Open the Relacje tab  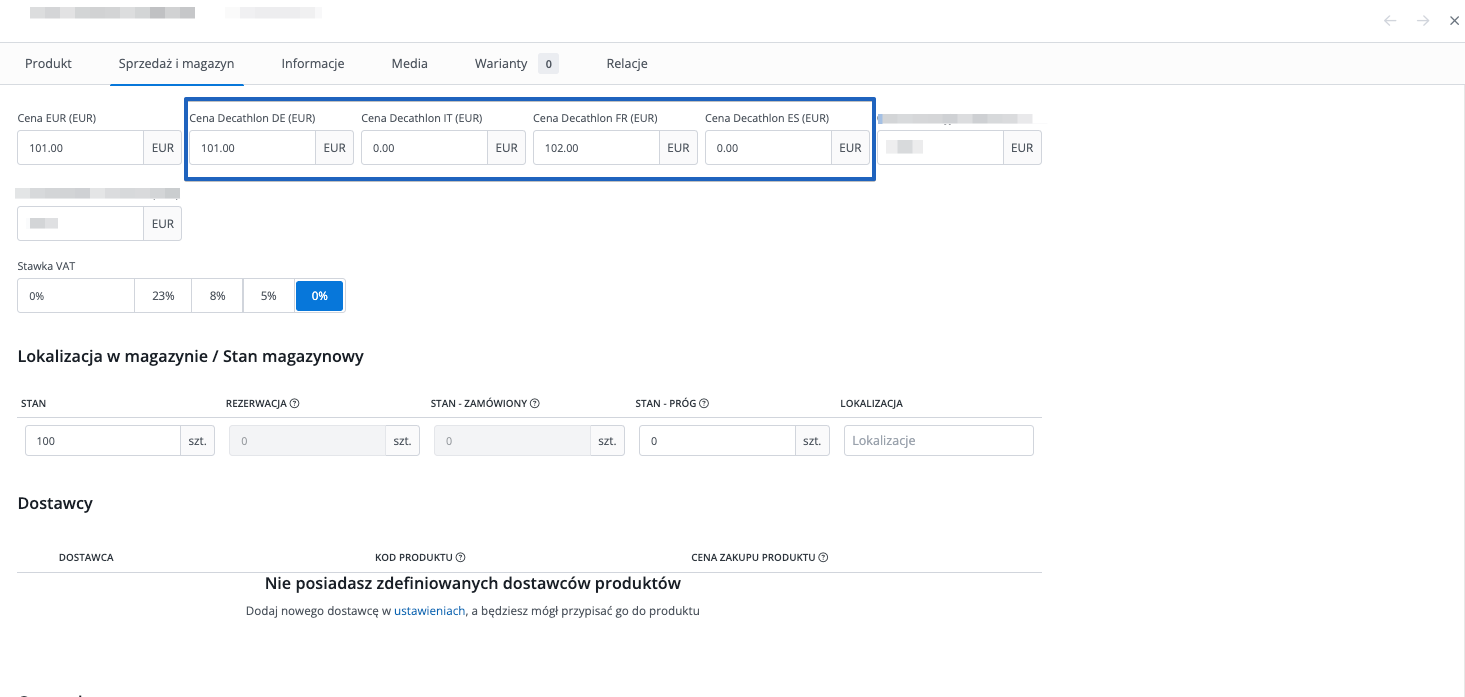(627, 63)
